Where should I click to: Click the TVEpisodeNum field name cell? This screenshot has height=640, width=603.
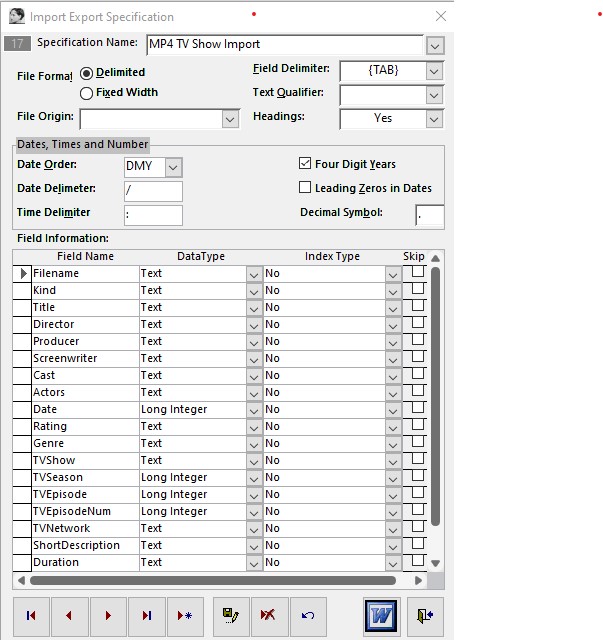pos(86,511)
